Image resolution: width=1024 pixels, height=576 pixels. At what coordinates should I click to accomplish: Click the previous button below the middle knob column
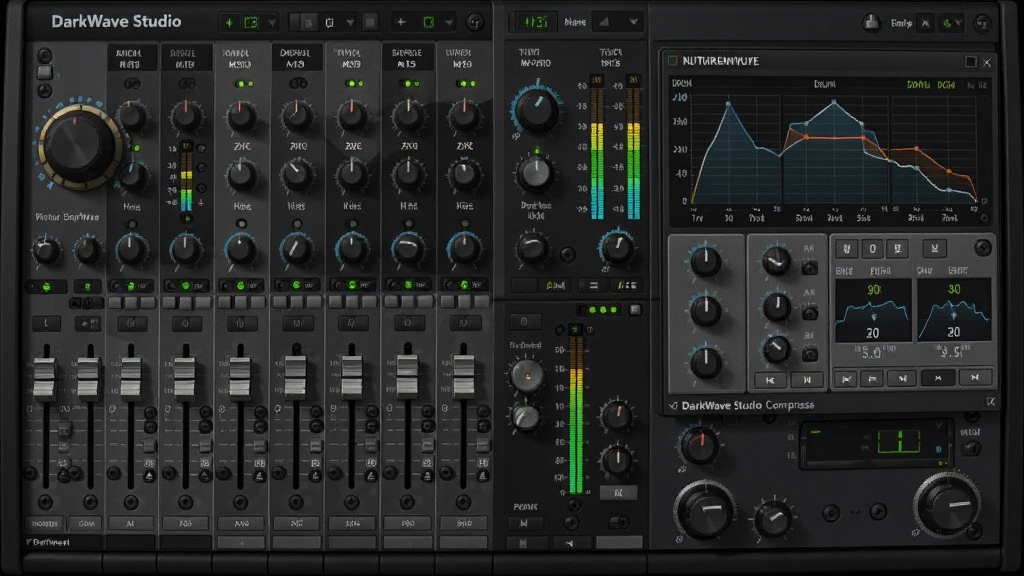pos(771,379)
